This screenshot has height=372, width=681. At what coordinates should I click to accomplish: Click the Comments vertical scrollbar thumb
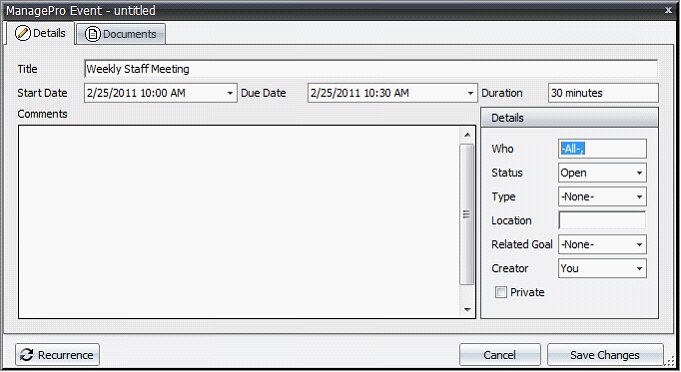coord(467,214)
